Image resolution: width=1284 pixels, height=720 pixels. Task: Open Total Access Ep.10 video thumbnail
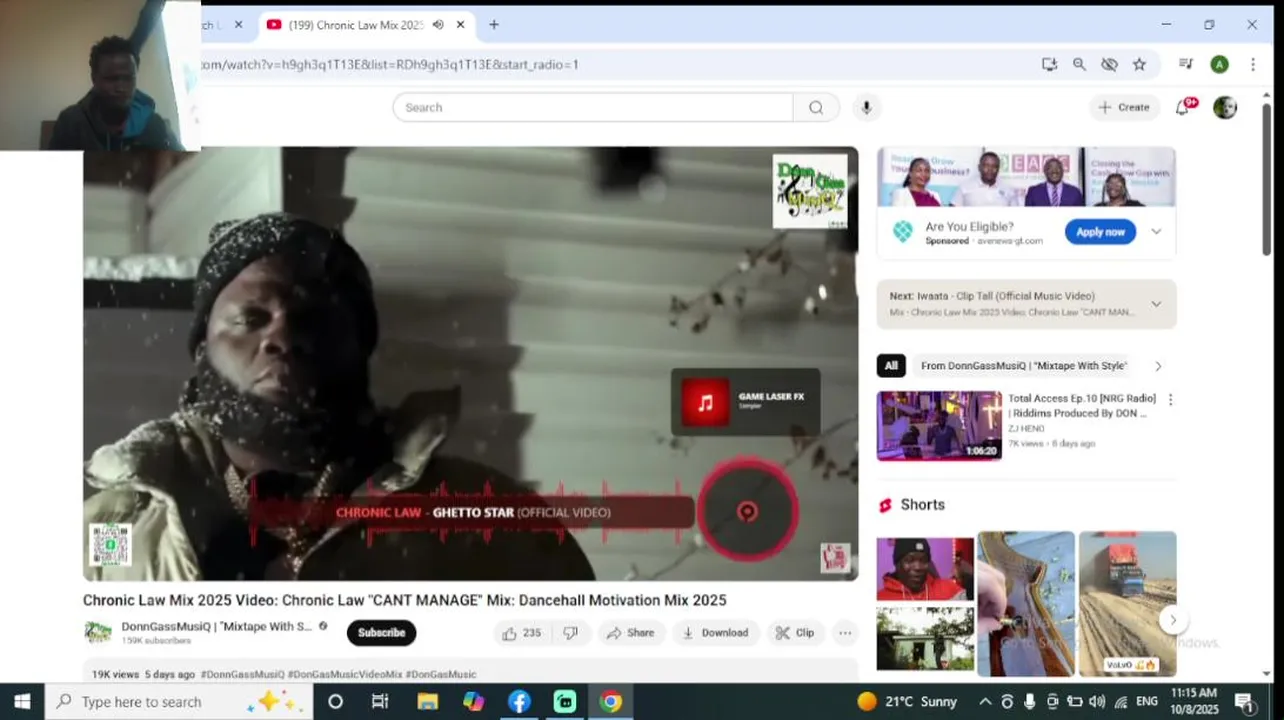939,426
